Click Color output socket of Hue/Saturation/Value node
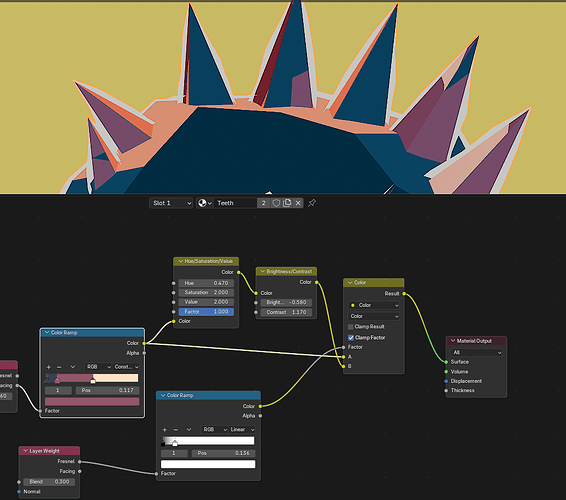The image size is (566, 500). [x=239, y=272]
